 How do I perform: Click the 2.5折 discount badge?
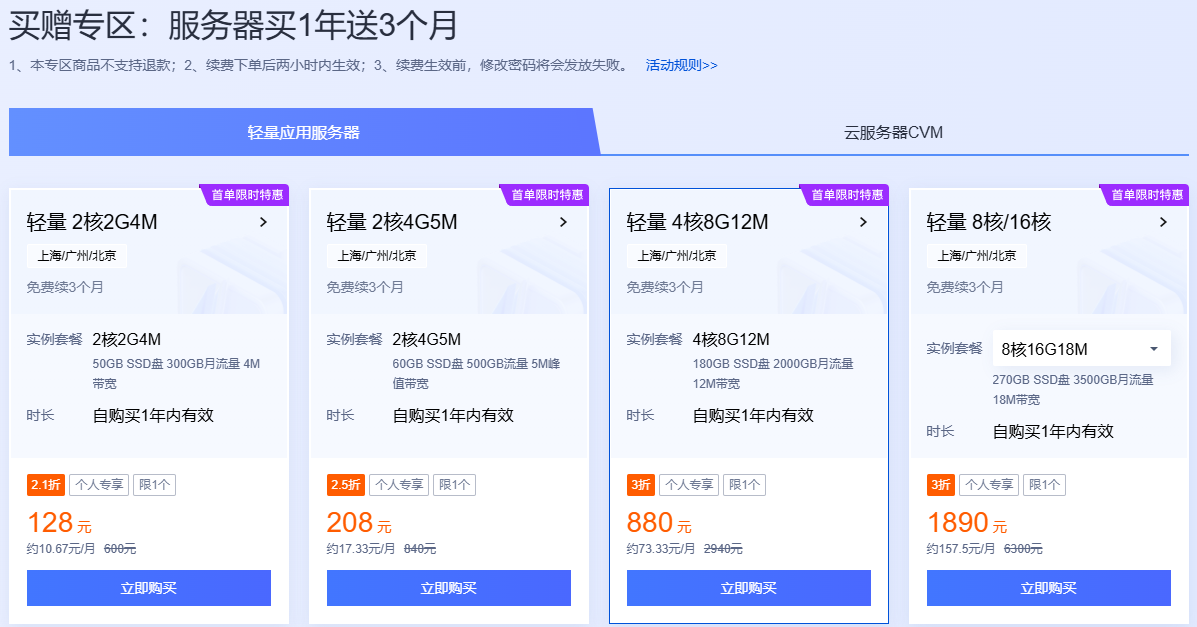point(346,485)
